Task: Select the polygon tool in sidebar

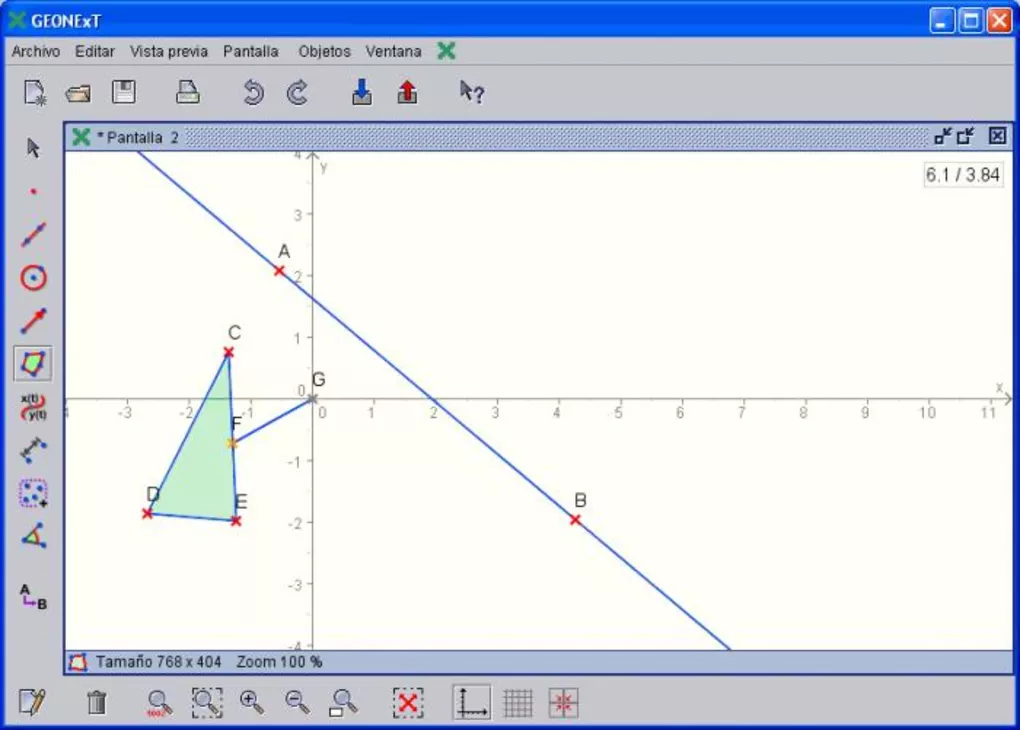Action: (34, 363)
